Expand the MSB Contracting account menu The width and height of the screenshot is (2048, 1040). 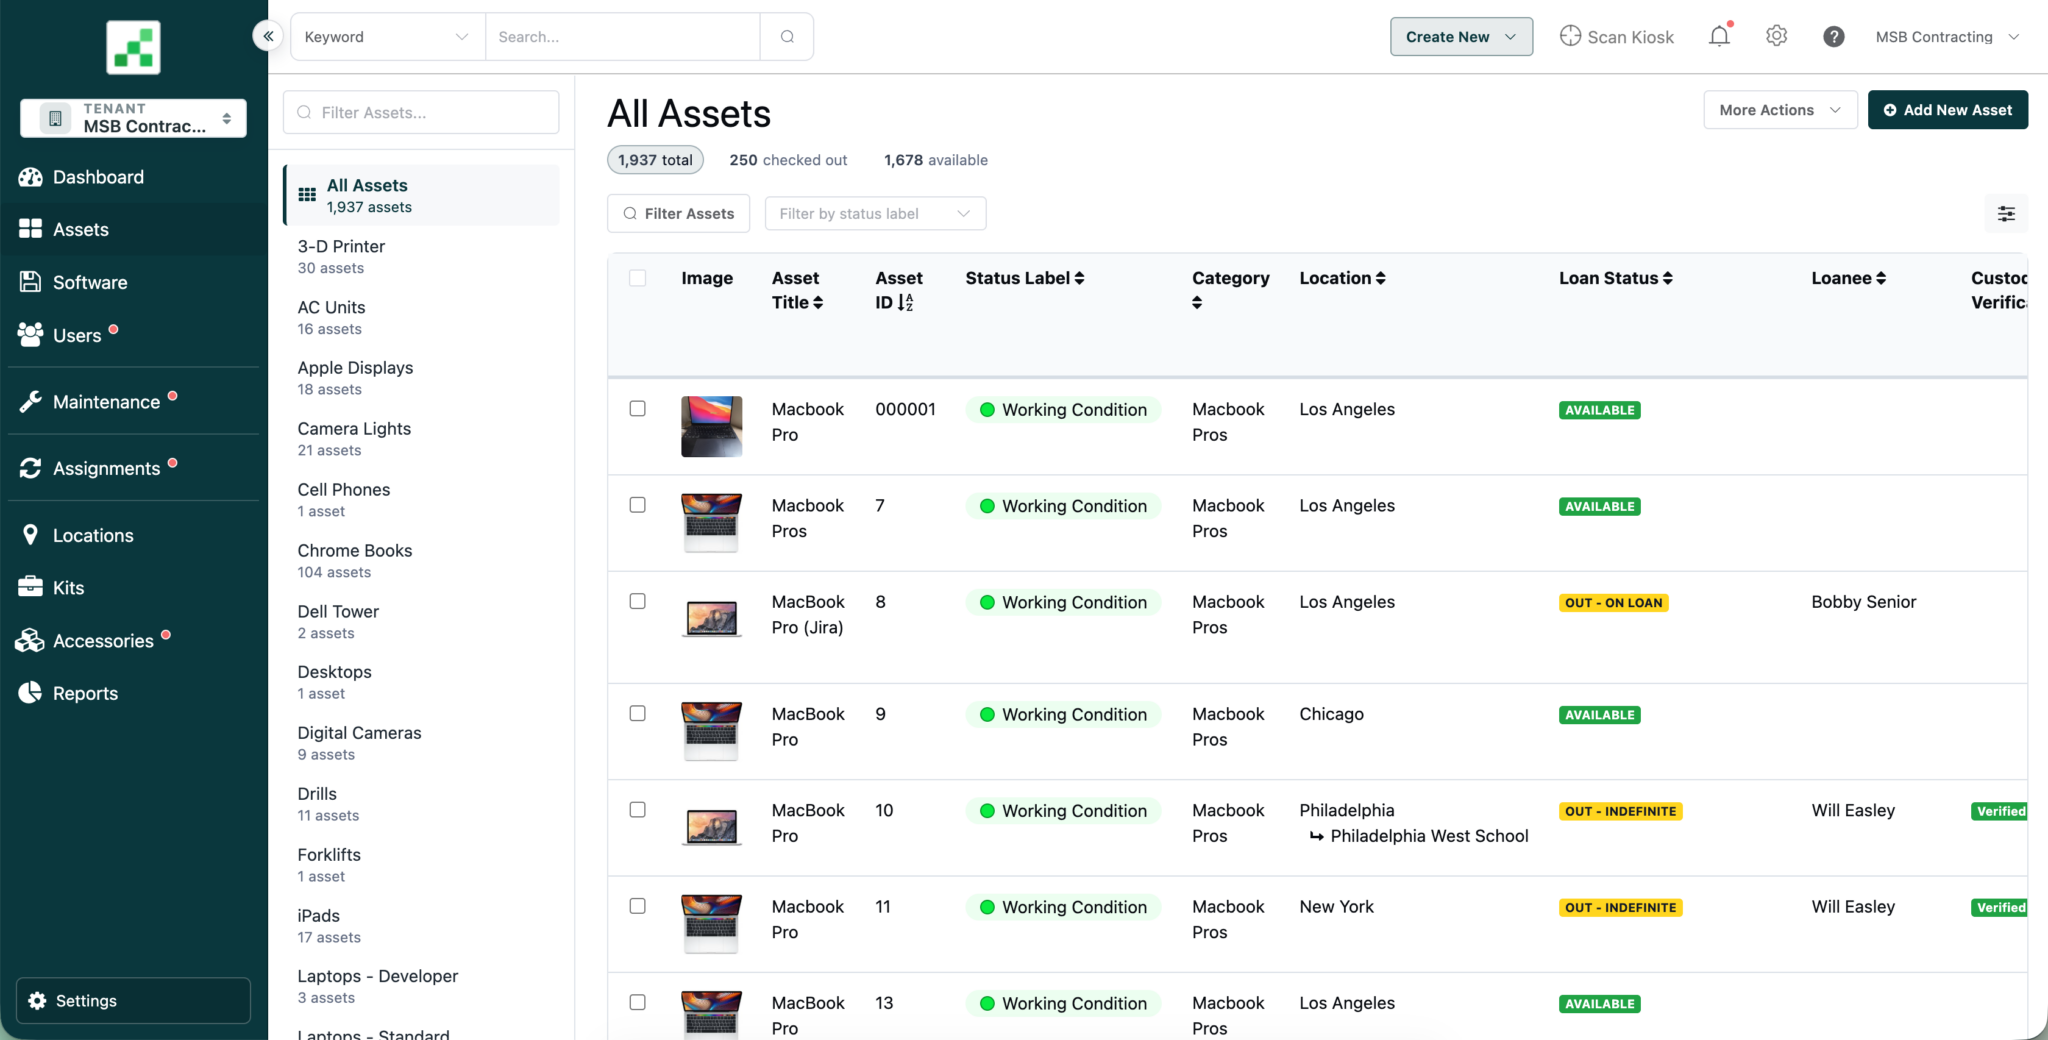coord(1947,37)
